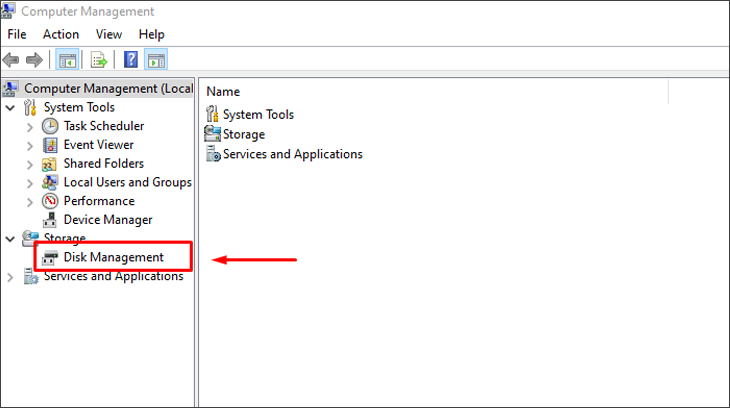The height and width of the screenshot is (408, 730).
Task: Select Performance in the tree
Action: coord(99,201)
